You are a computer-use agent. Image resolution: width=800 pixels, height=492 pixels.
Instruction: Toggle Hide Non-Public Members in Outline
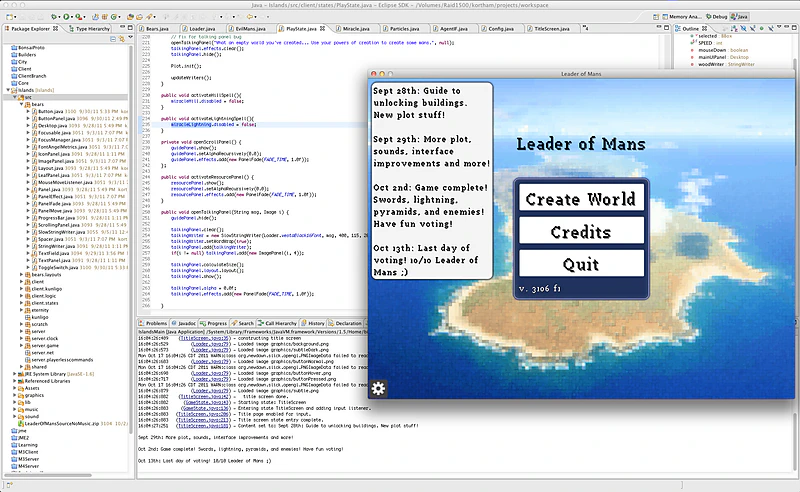(x=762, y=29)
